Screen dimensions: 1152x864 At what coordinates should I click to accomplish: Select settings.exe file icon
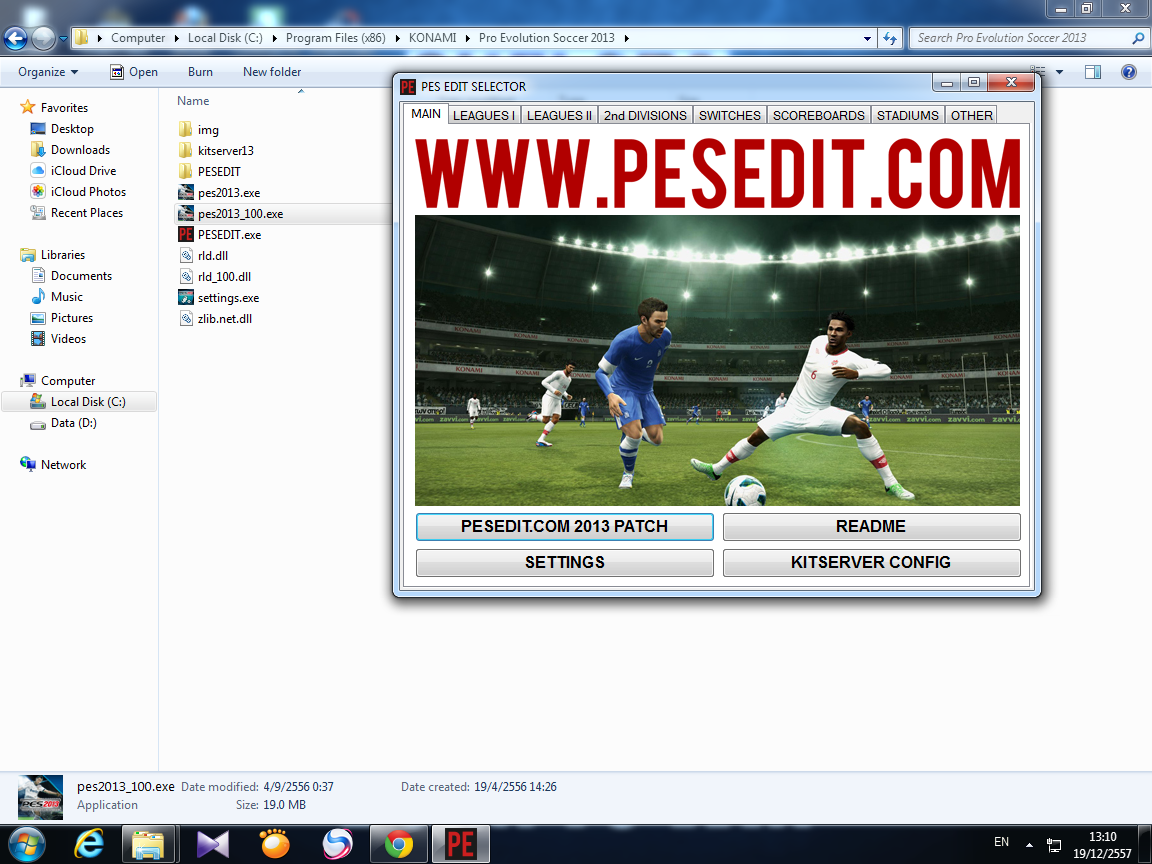point(185,298)
